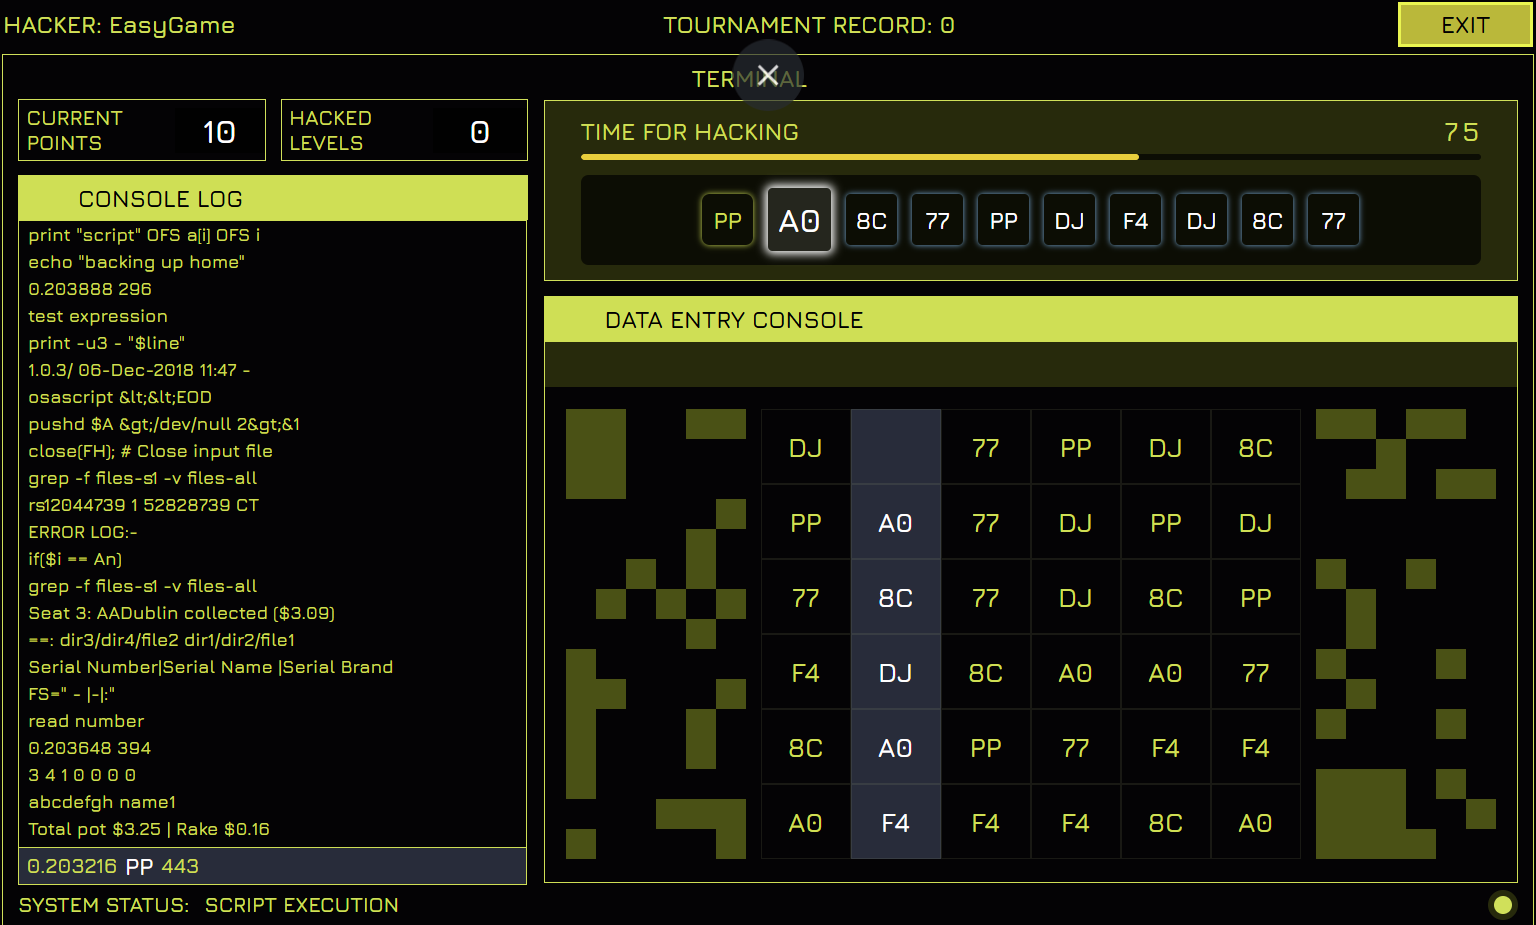Click the top-left DJ grid cell
1536x925 pixels.
click(x=805, y=447)
